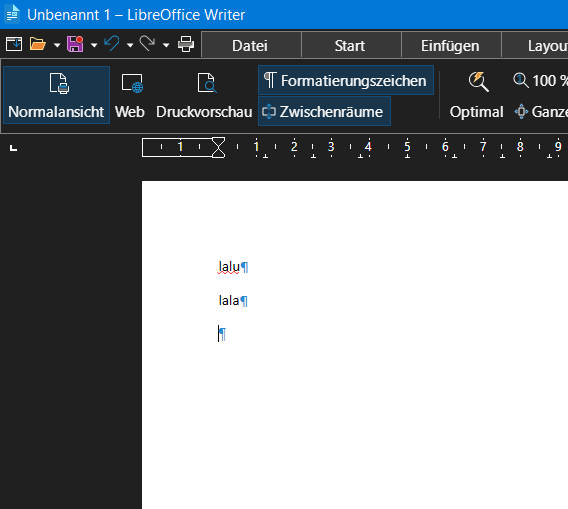568x509 pixels.
Task: Open Druckvorschau print preview
Action: click(x=204, y=95)
